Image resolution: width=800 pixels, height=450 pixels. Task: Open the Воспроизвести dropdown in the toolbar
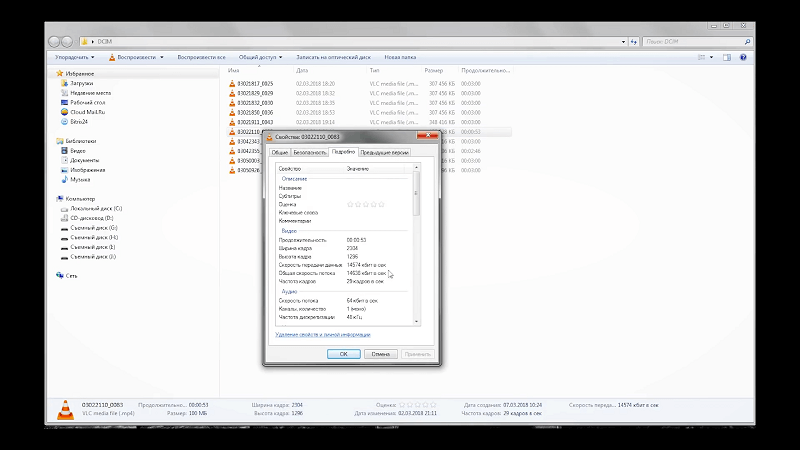click(142, 57)
